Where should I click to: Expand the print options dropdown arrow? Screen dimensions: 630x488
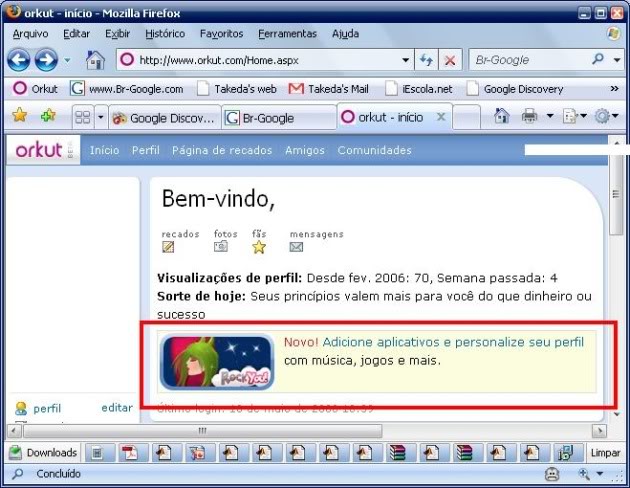(550, 116)
